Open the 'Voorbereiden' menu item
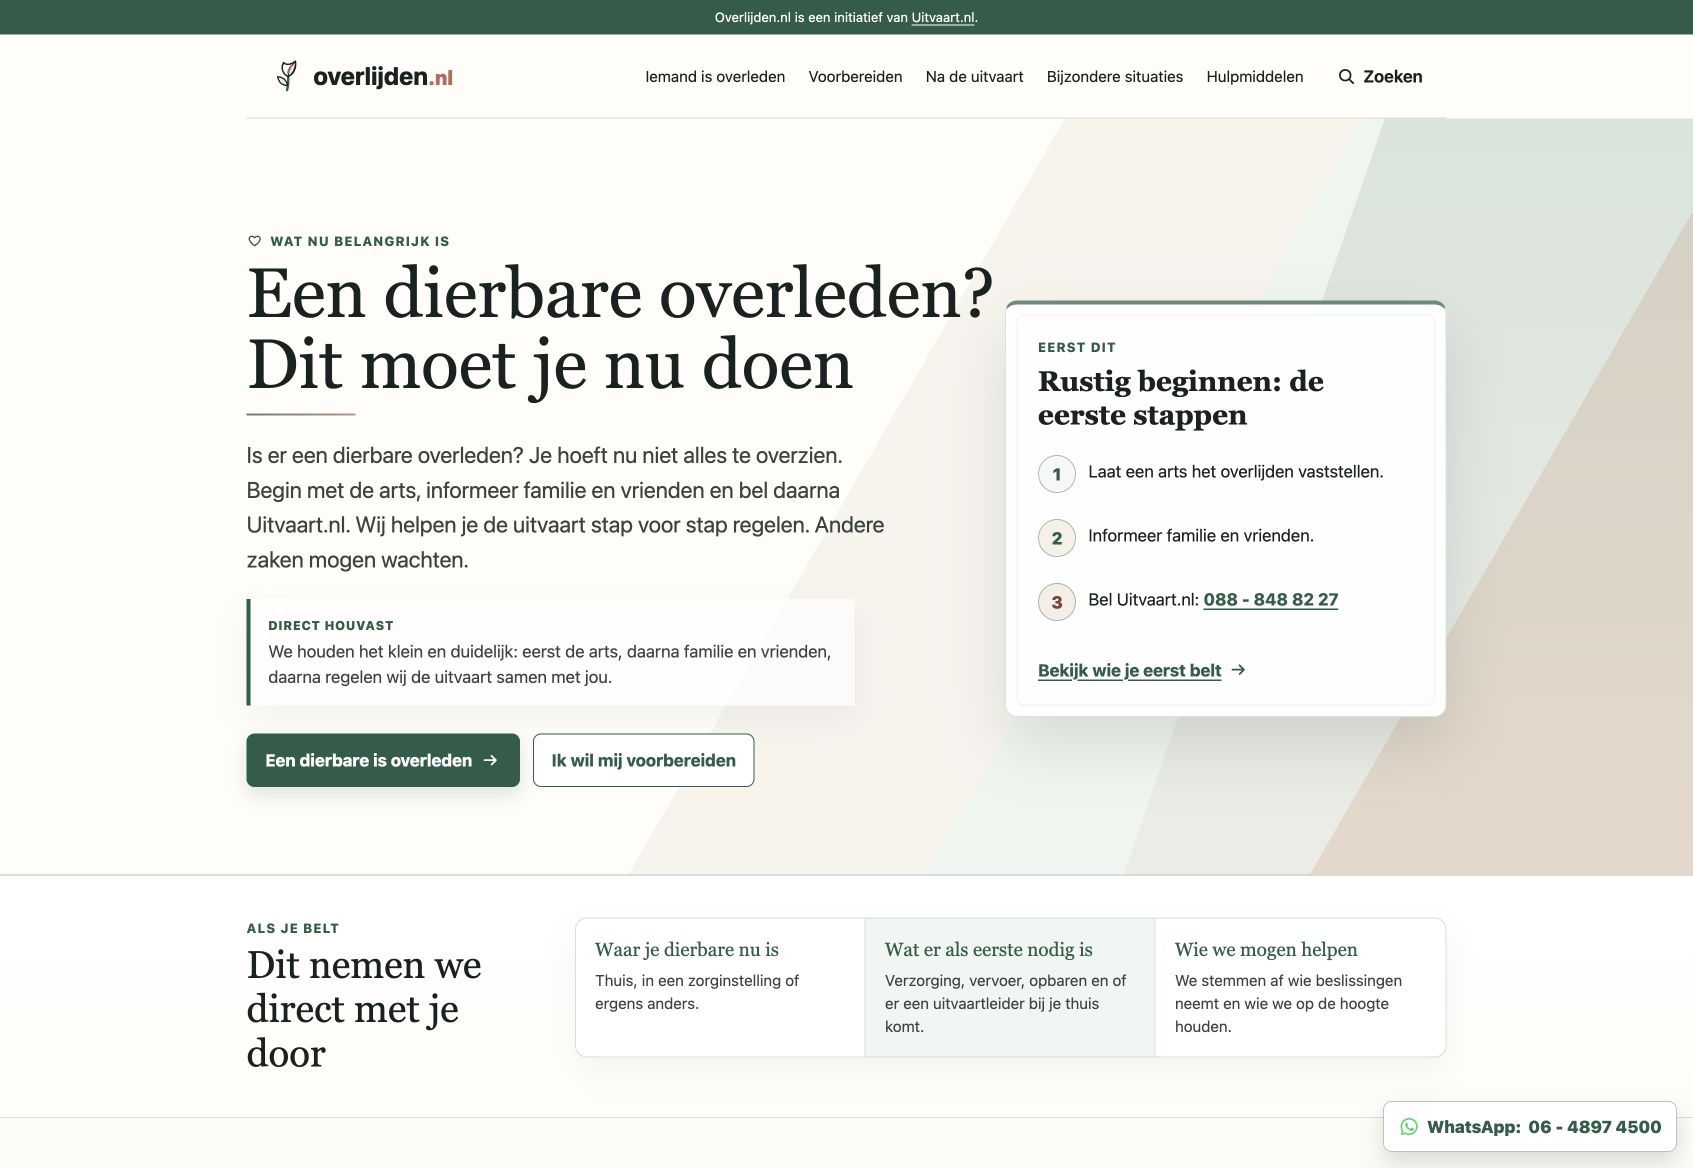Image resolution: width=1693 pixels, height=1168 pixels. click(855, 77)
